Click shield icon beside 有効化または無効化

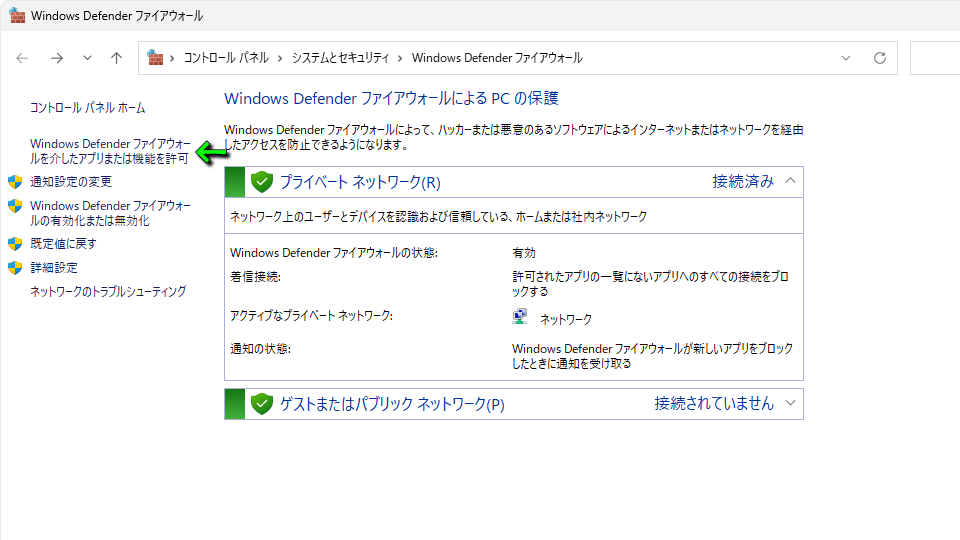(15, 206)
